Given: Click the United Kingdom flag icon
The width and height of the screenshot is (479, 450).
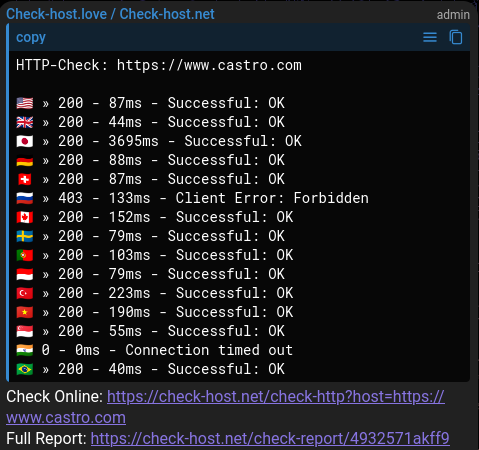Looking at the screenshot, I should [x=25, y=122].
